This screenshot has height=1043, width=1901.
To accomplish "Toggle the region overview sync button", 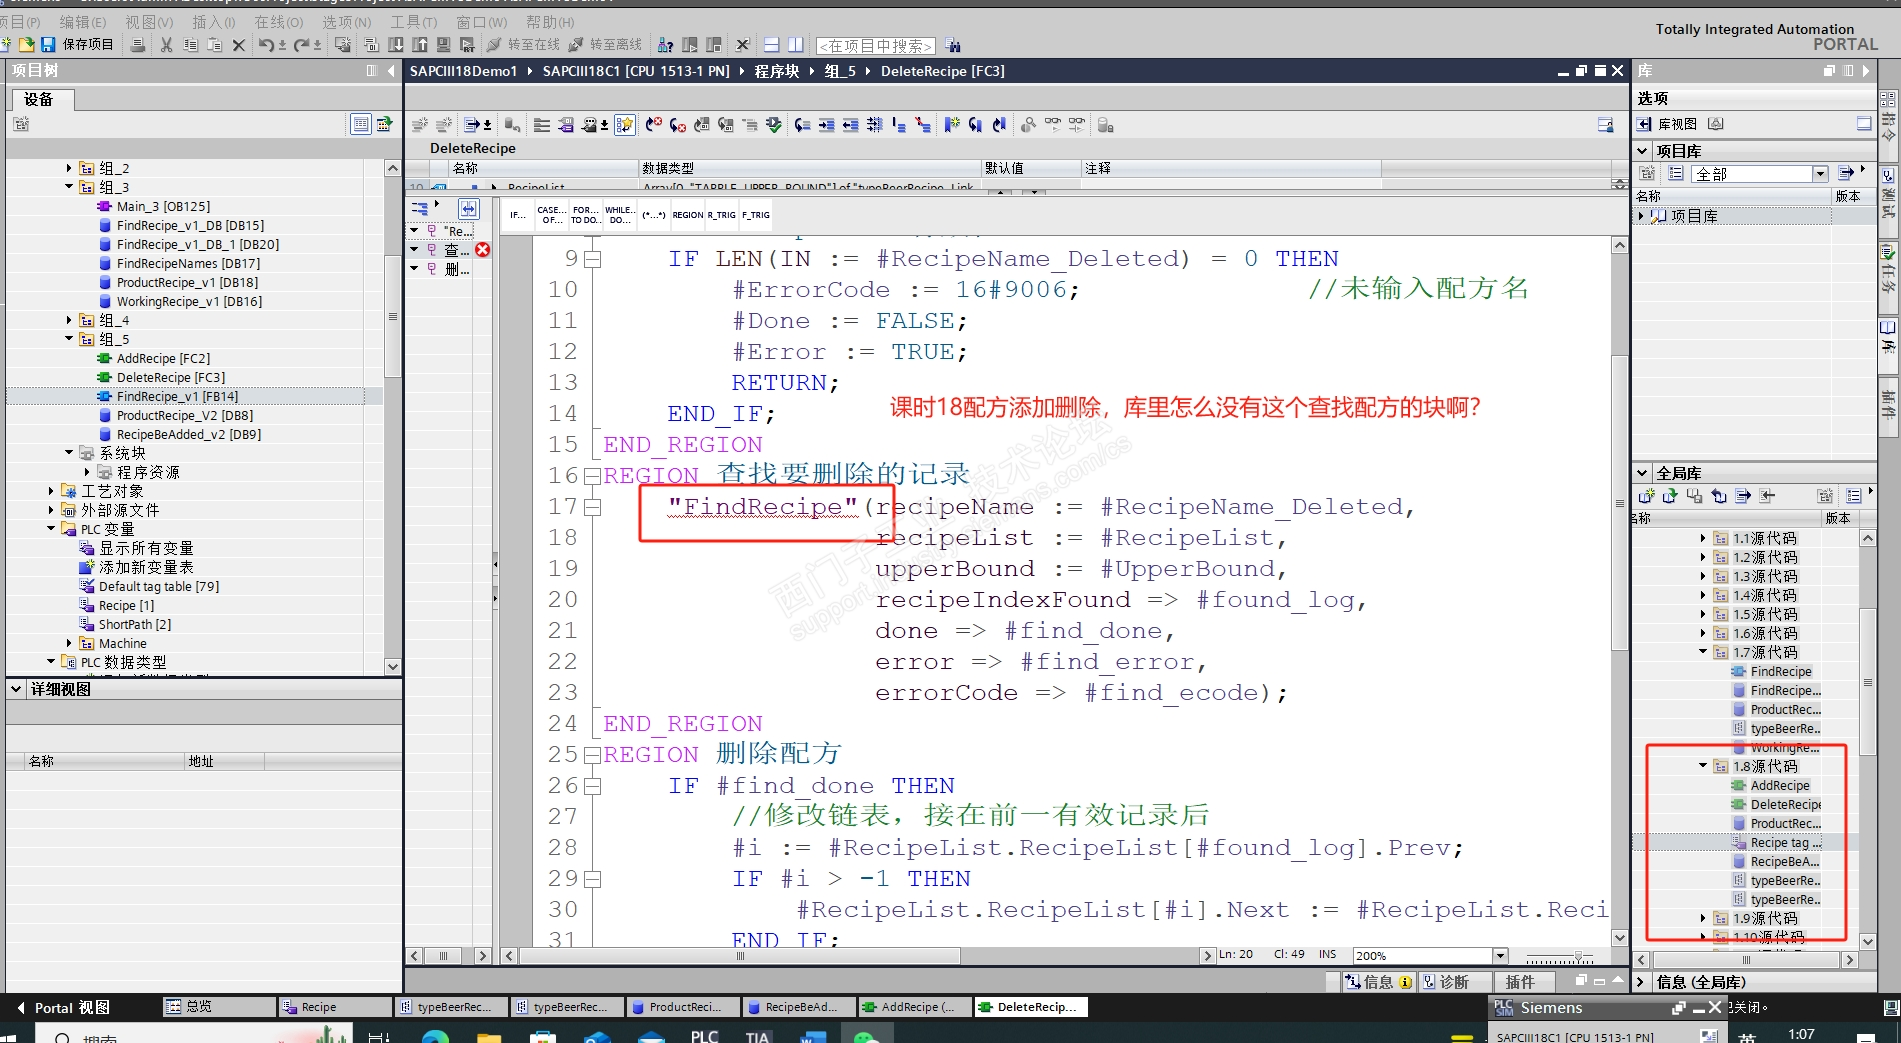I will pos(468,208).
